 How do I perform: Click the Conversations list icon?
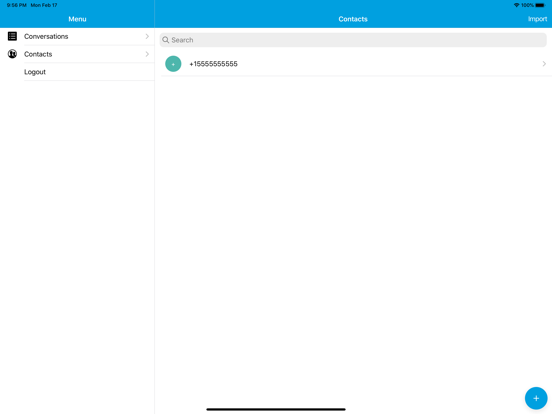coord(12,36)
